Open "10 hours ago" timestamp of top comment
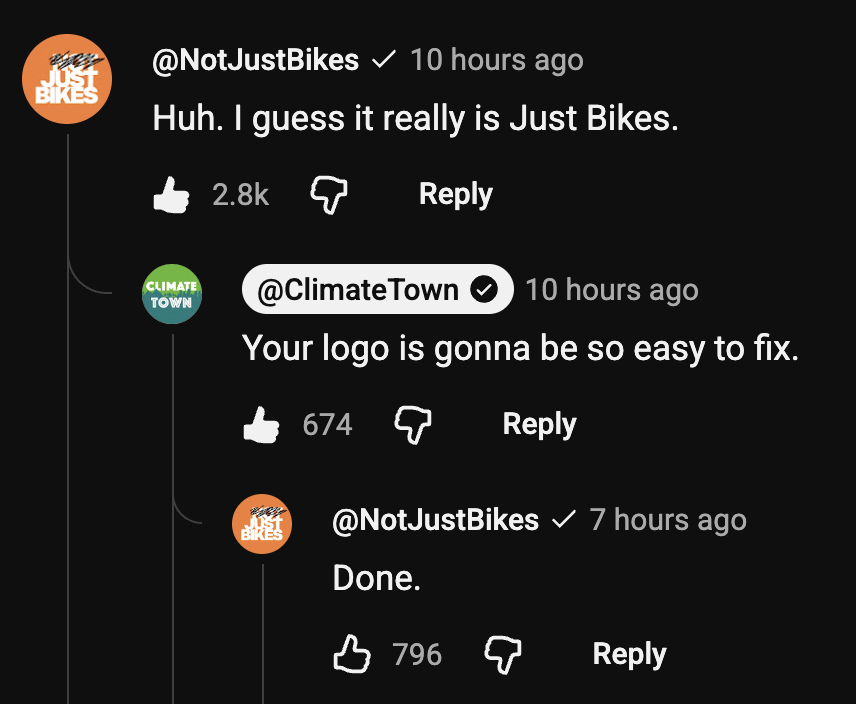 tap(497, 60)
